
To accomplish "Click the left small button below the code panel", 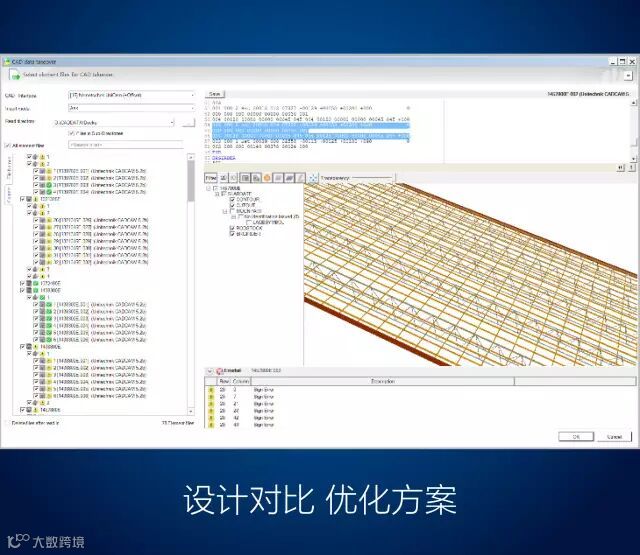I will click(x=621, y=167).
